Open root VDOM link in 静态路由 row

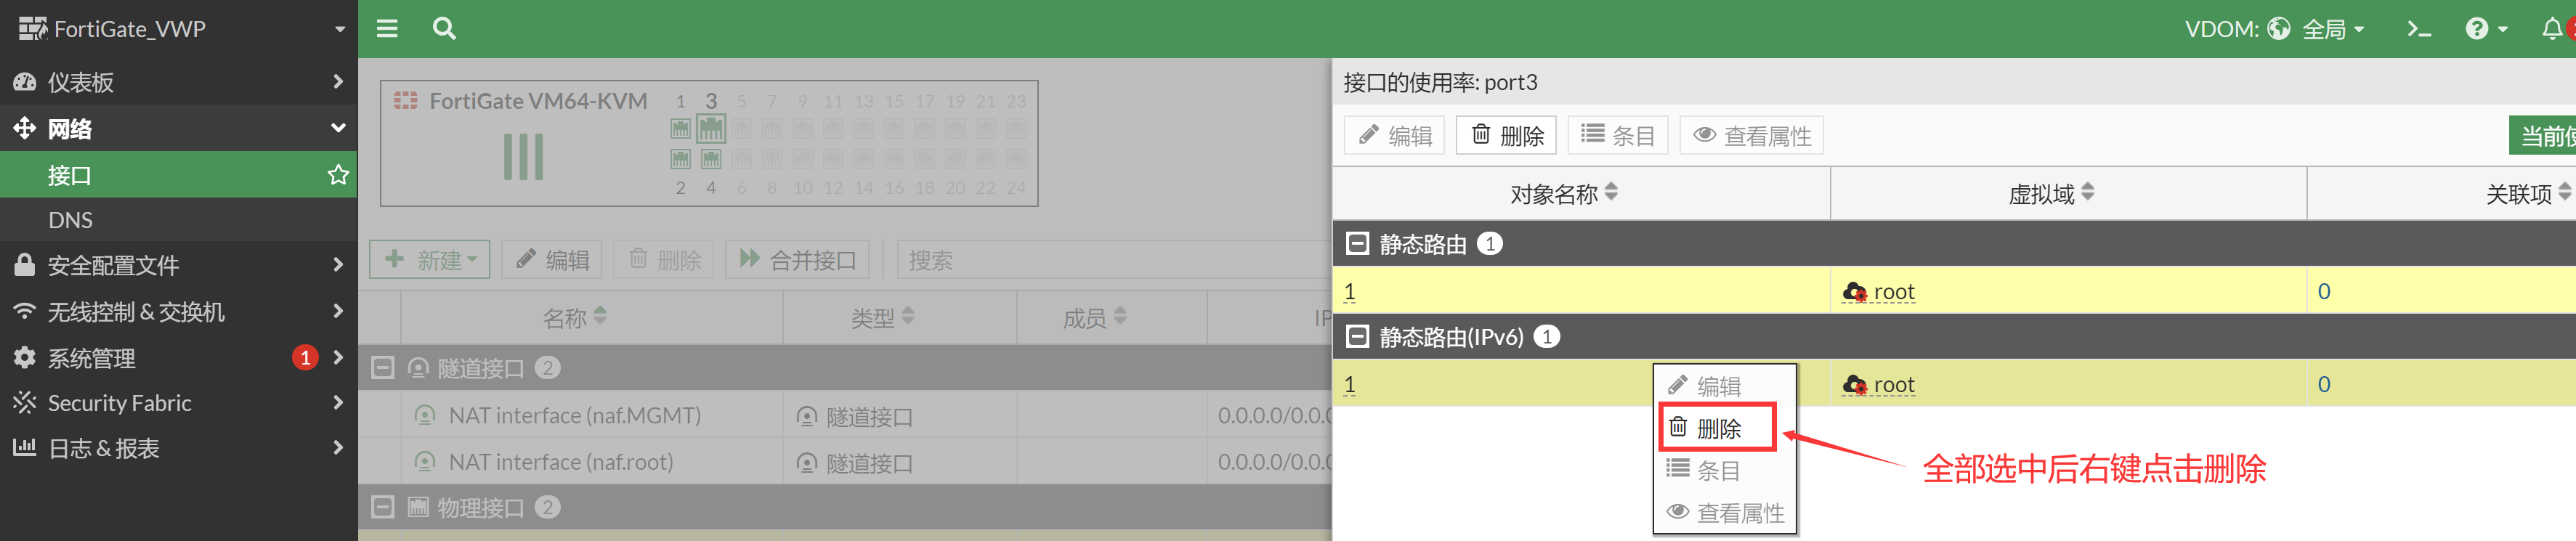point(1879,291)
